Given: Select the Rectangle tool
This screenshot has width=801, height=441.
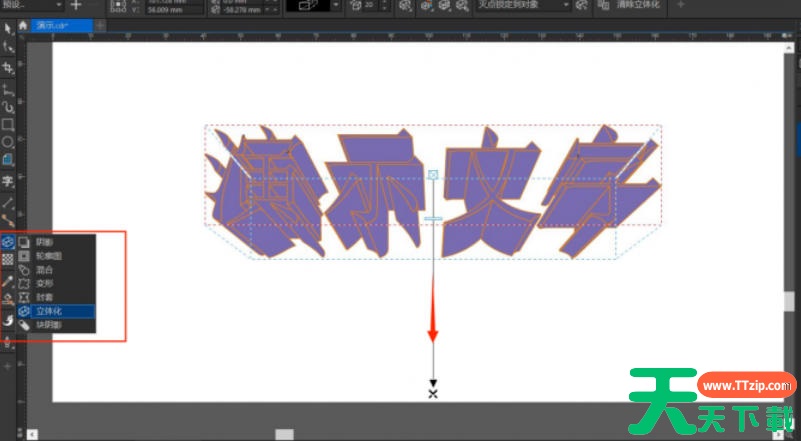Looking at the screenshot, I should click(8, 125).
